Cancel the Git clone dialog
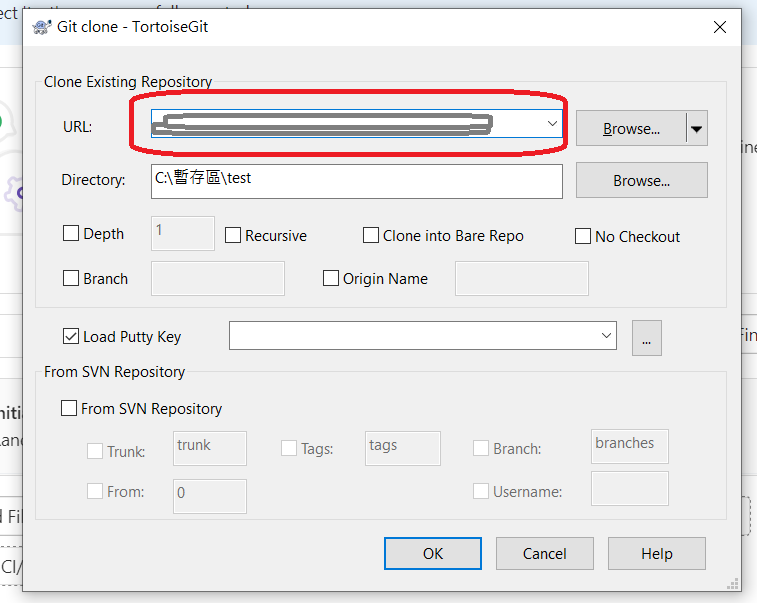Screen dimensions: 757x603 [x=545, y=553]
